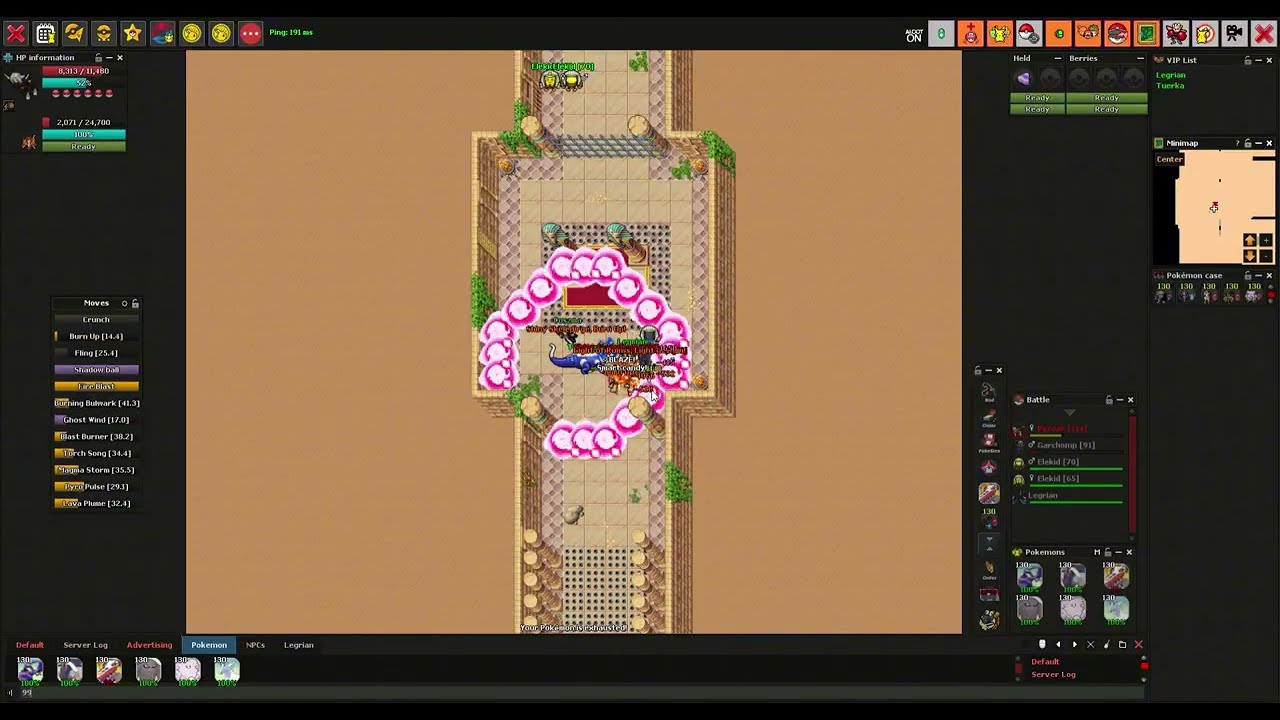
Task: Click the M button in Pokemons panel
Action: 1097,552
